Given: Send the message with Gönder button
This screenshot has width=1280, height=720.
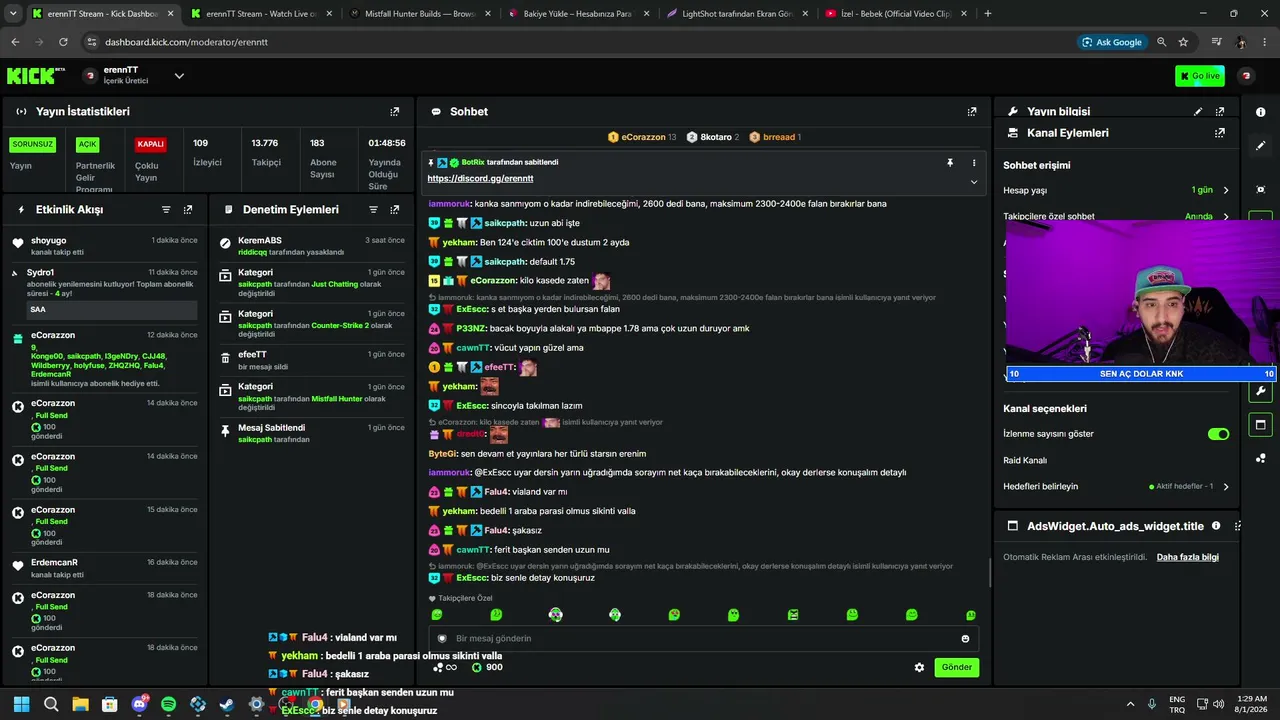Looking at the screenshot, I should (x=956, y=668).
